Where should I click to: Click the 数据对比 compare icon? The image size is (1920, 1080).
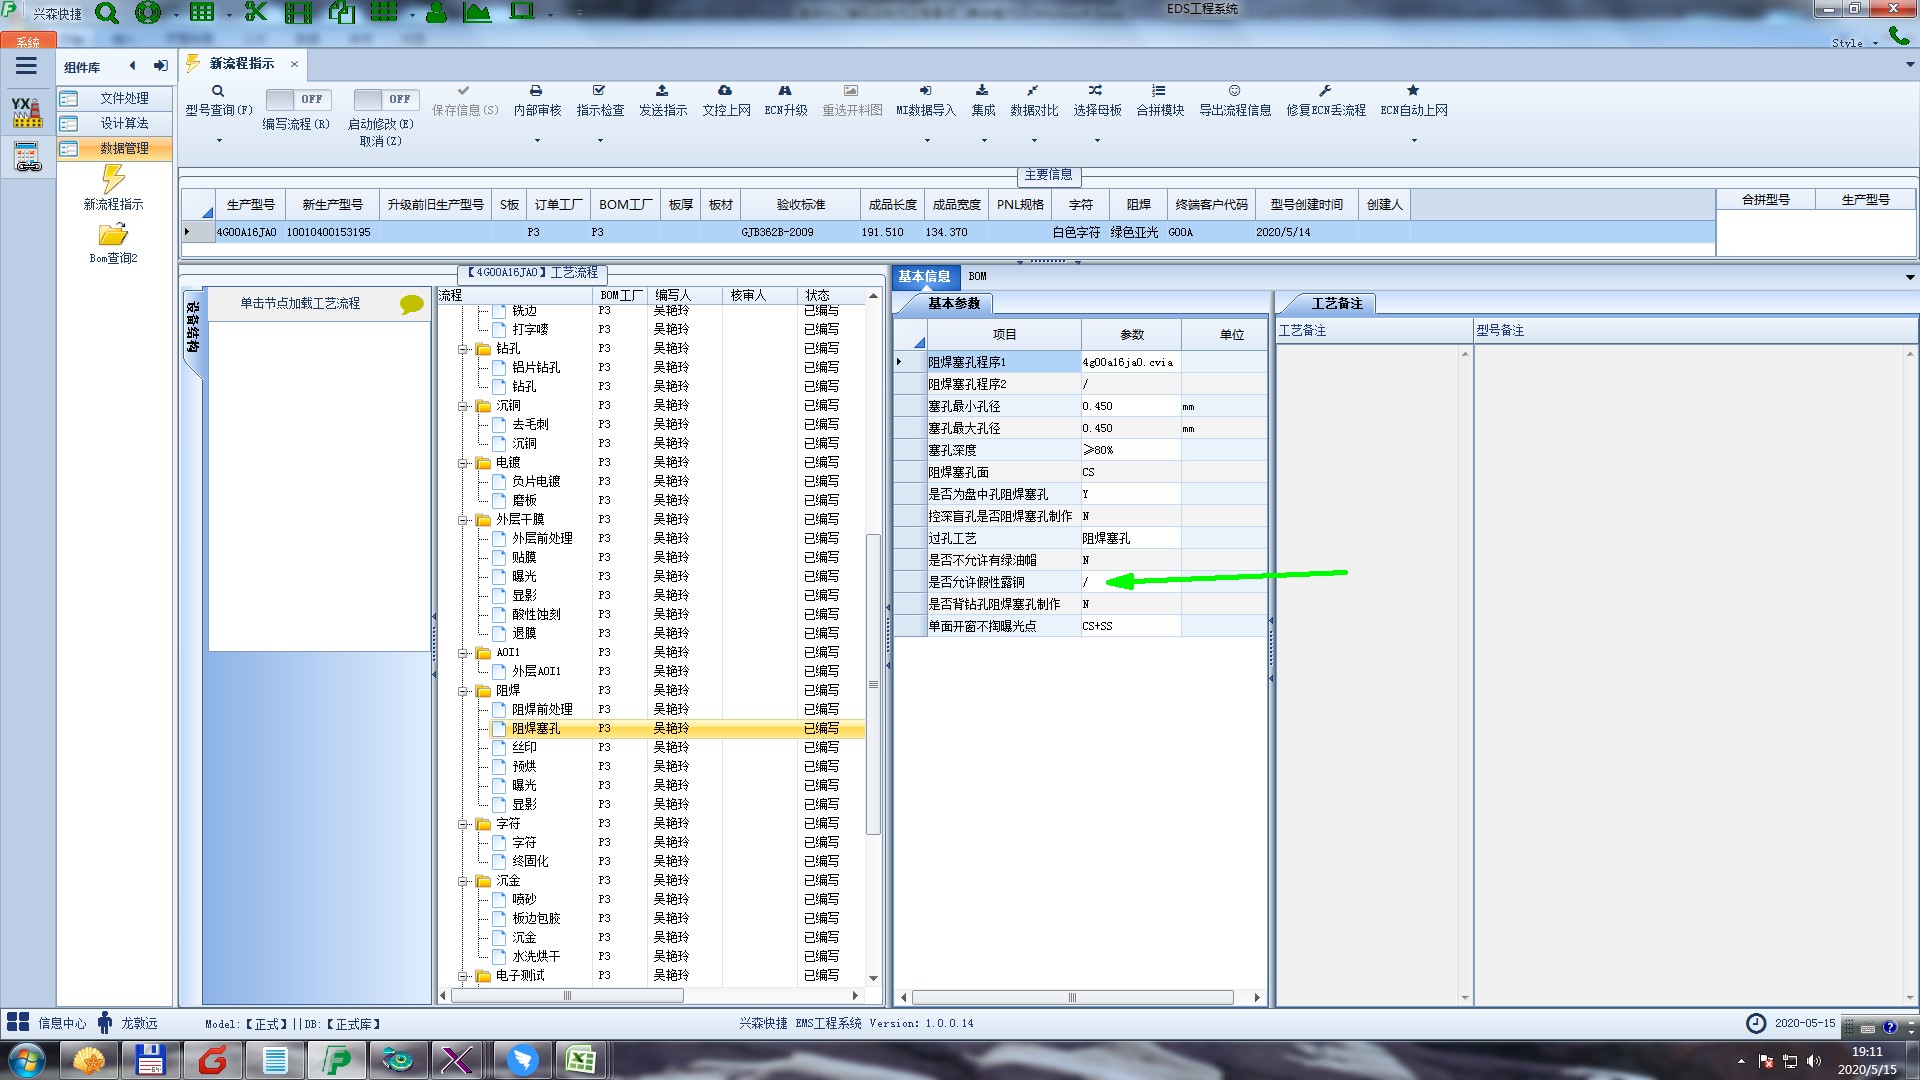click(1032, 91)
